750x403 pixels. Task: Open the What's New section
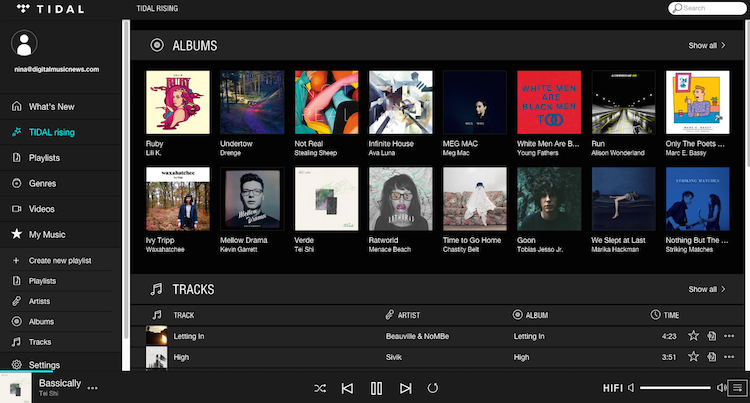coord(51,106)
